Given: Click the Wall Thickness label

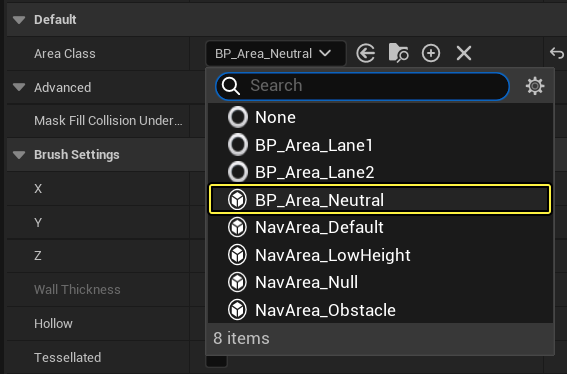Looking at the screenshot, I should [x=77, y=290].
